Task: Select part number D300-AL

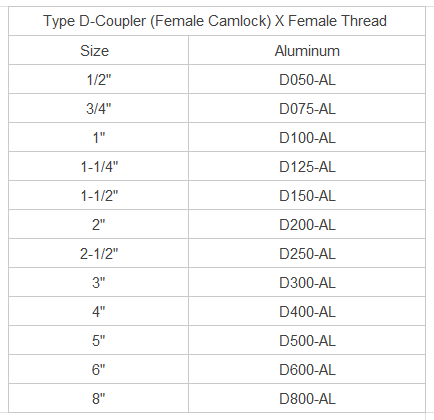Action: (307, 283)
